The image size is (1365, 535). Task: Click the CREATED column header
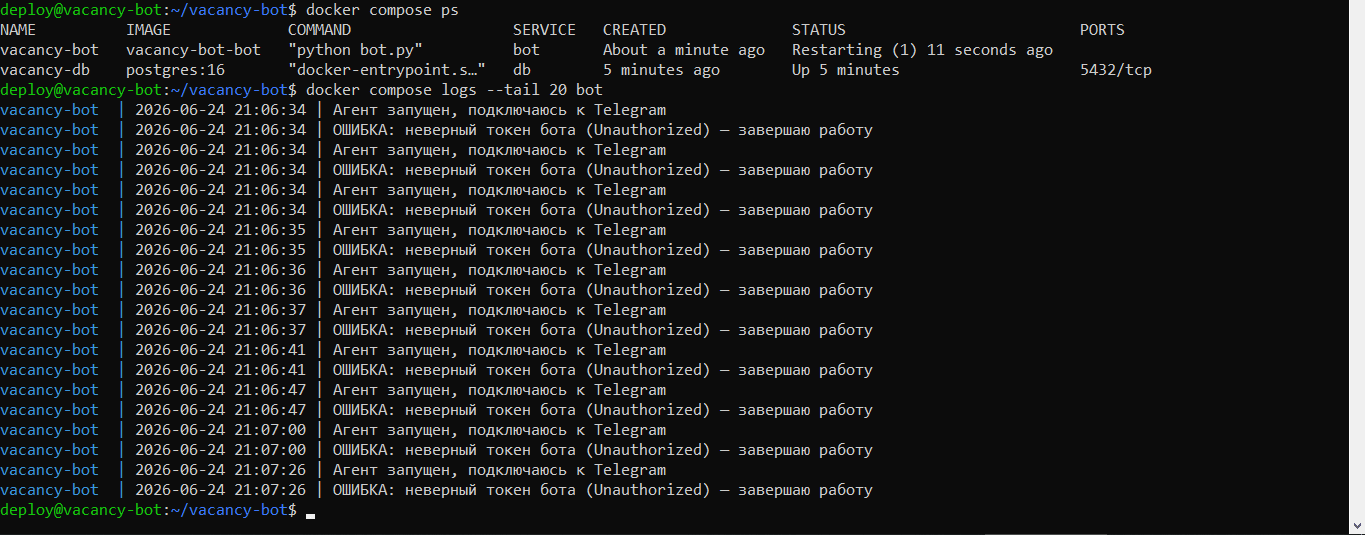click(634, 30)
